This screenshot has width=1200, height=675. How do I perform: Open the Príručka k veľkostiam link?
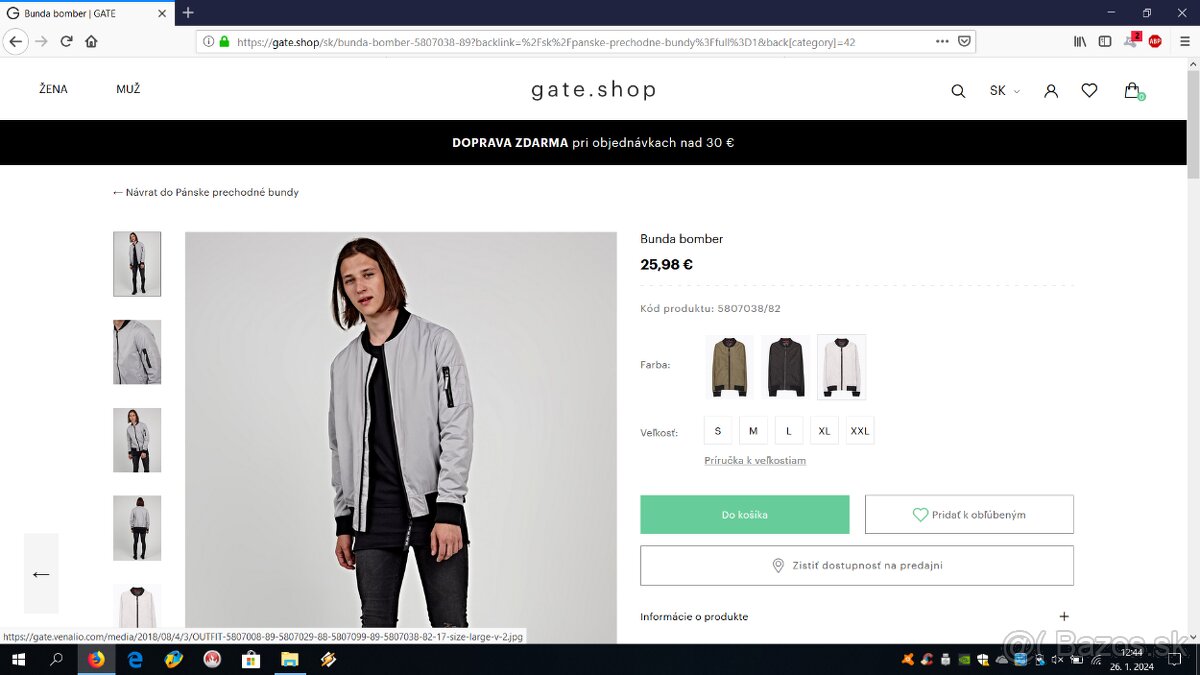pyautogui.click(x=755, y=461)
